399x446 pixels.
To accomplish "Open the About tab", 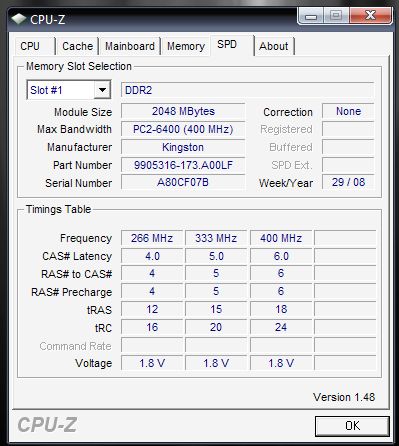I will pyautogui.click(x=274, y=46).
